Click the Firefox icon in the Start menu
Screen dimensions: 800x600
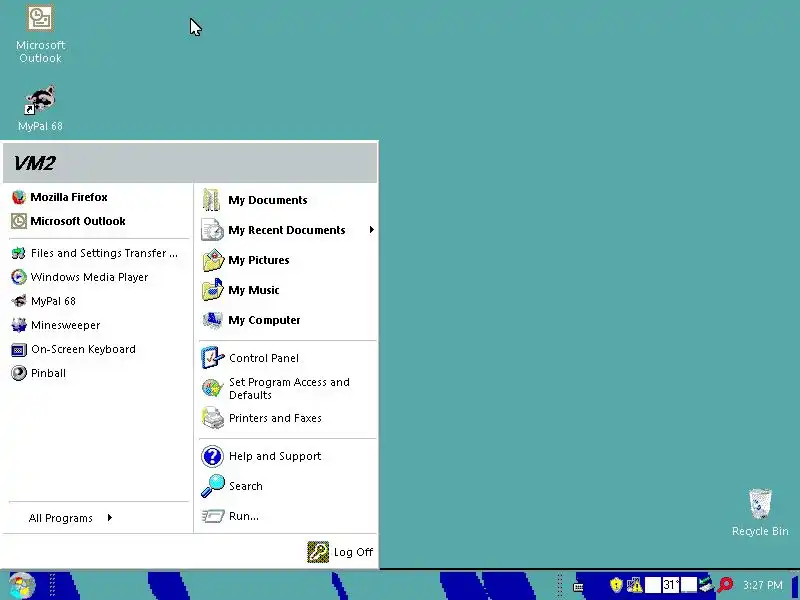tap(19, 197)
